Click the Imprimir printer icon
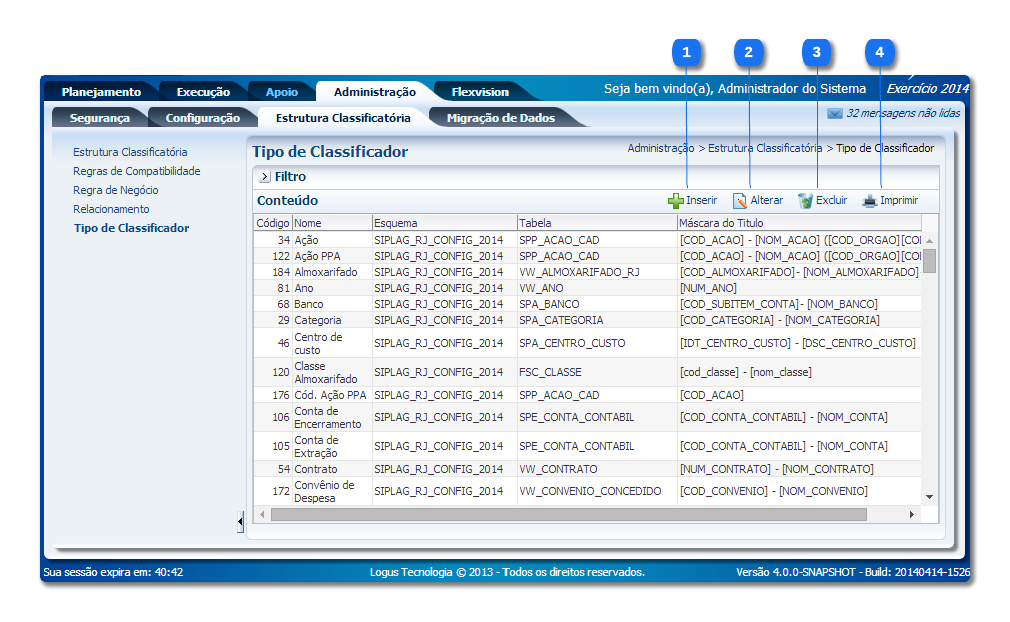Viewport: 1010px width, 622px height. coord(870,201)
